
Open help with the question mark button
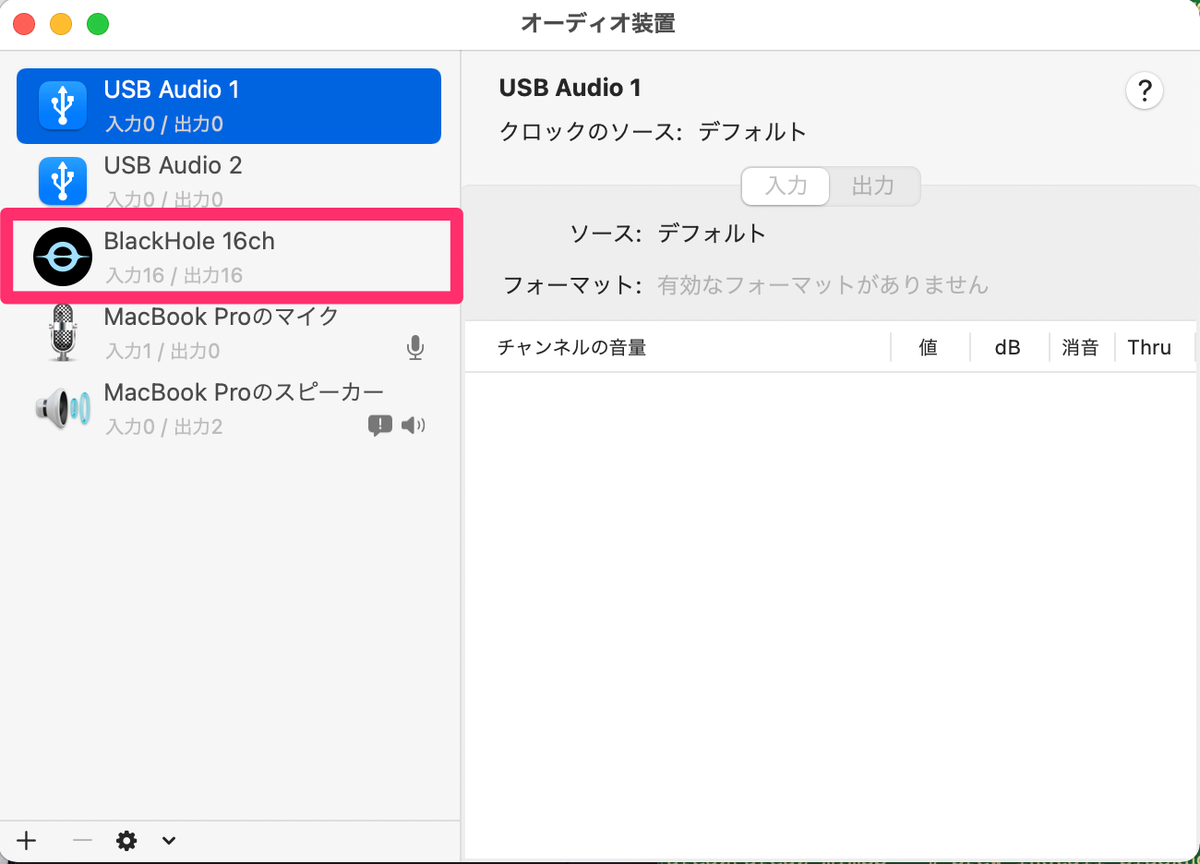click(x=1144, y=90)
